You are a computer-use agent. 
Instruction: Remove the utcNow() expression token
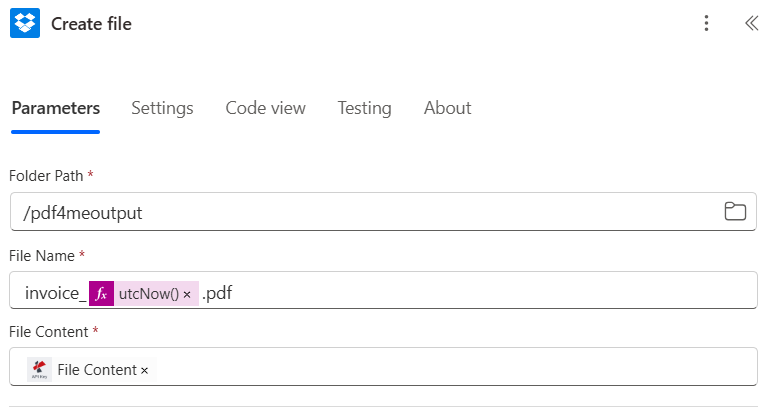pyautogui.click(x=187, y=295)
